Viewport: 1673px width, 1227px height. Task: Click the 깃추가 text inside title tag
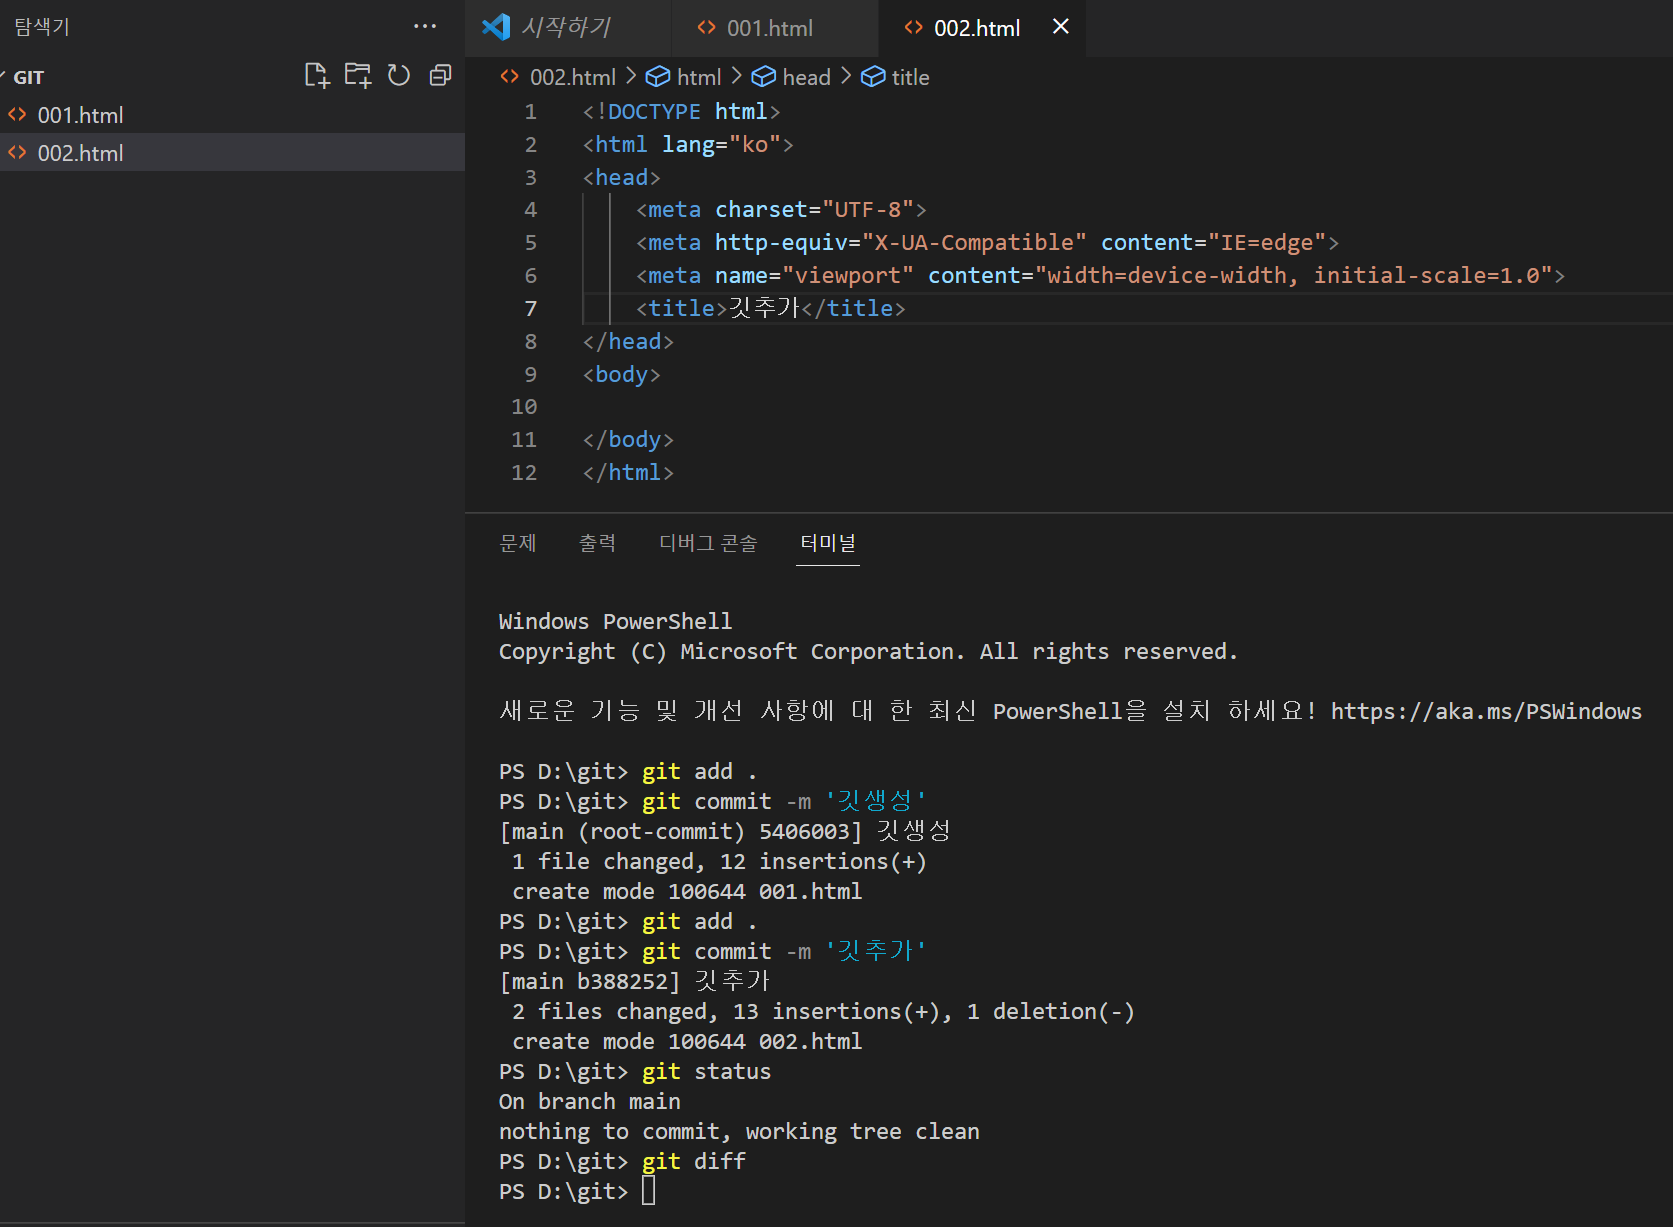[764, 308]
